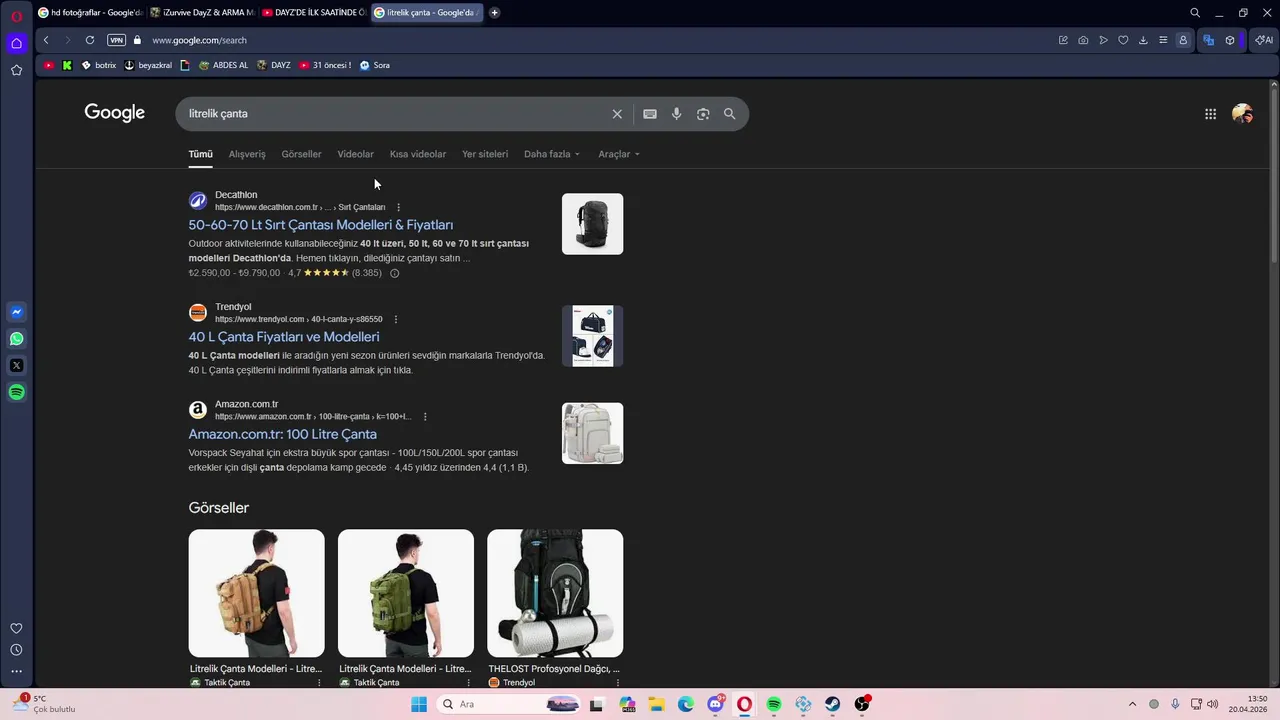Open WhatsApp in the Opera sidebar
The width and height of the screenshot is (1280, 720).
(x=16, y=339)
